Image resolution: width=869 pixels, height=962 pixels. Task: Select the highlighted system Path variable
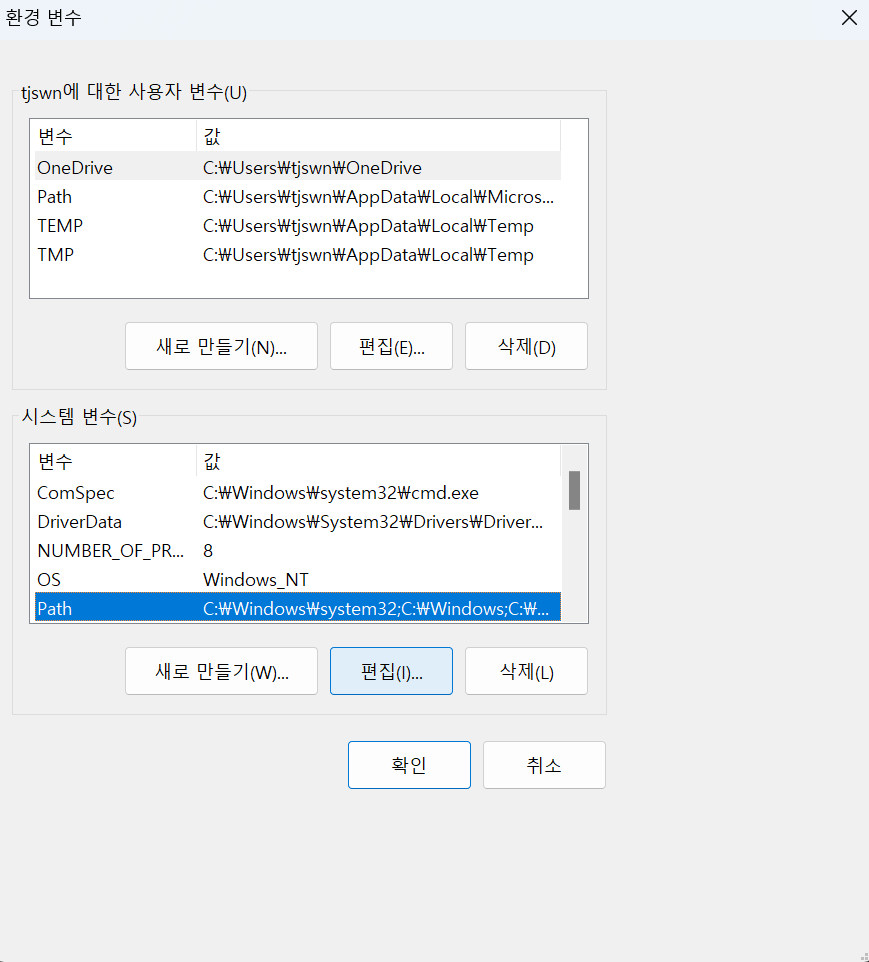[298, 609]
